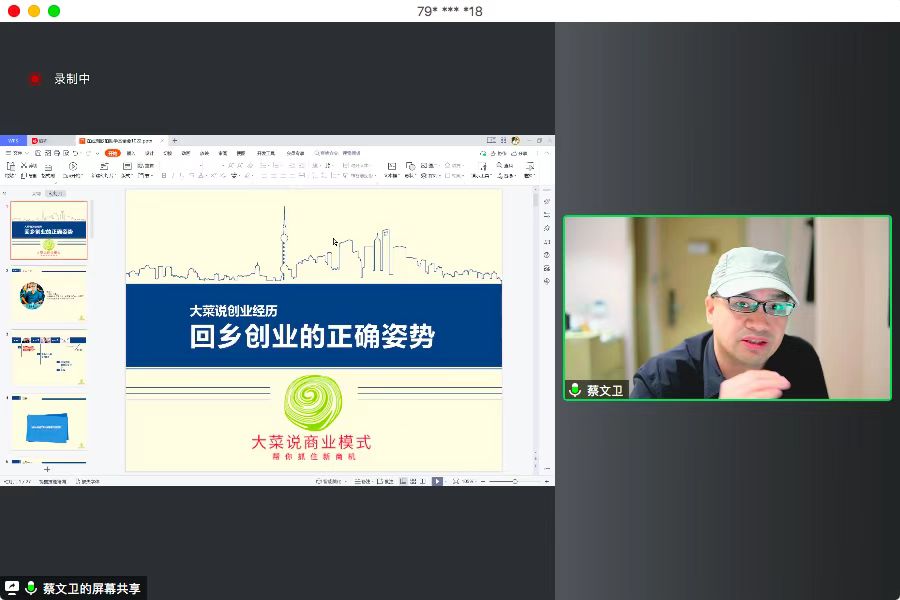Open the 插入 ribbon tab

131,153
